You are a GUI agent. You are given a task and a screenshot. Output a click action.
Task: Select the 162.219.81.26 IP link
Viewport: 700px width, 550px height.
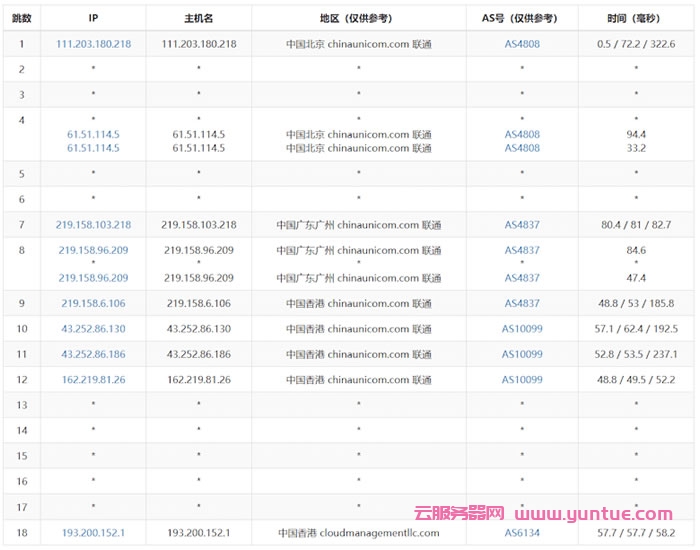[x=93, y=380]
